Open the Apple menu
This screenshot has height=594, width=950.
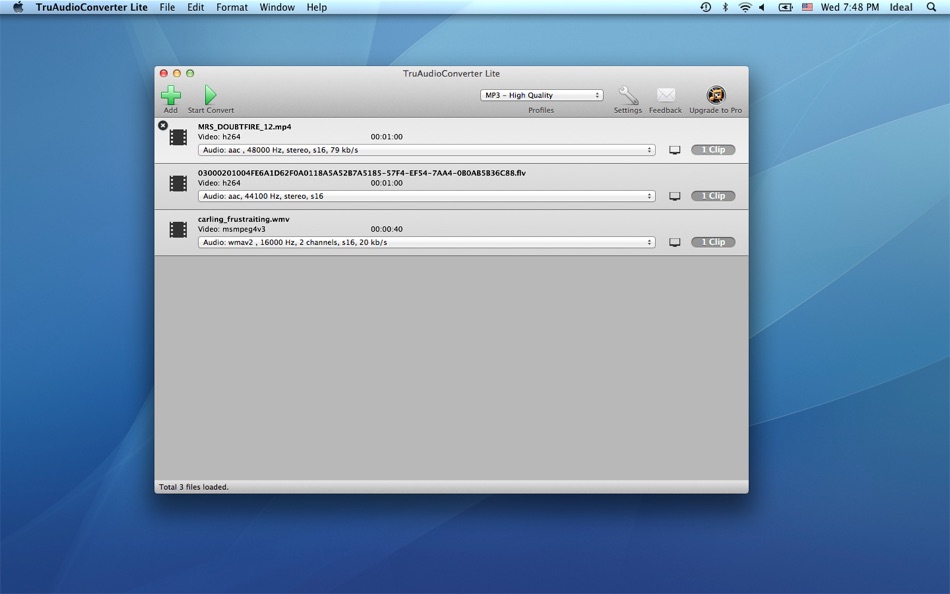[x=18, y=7]
